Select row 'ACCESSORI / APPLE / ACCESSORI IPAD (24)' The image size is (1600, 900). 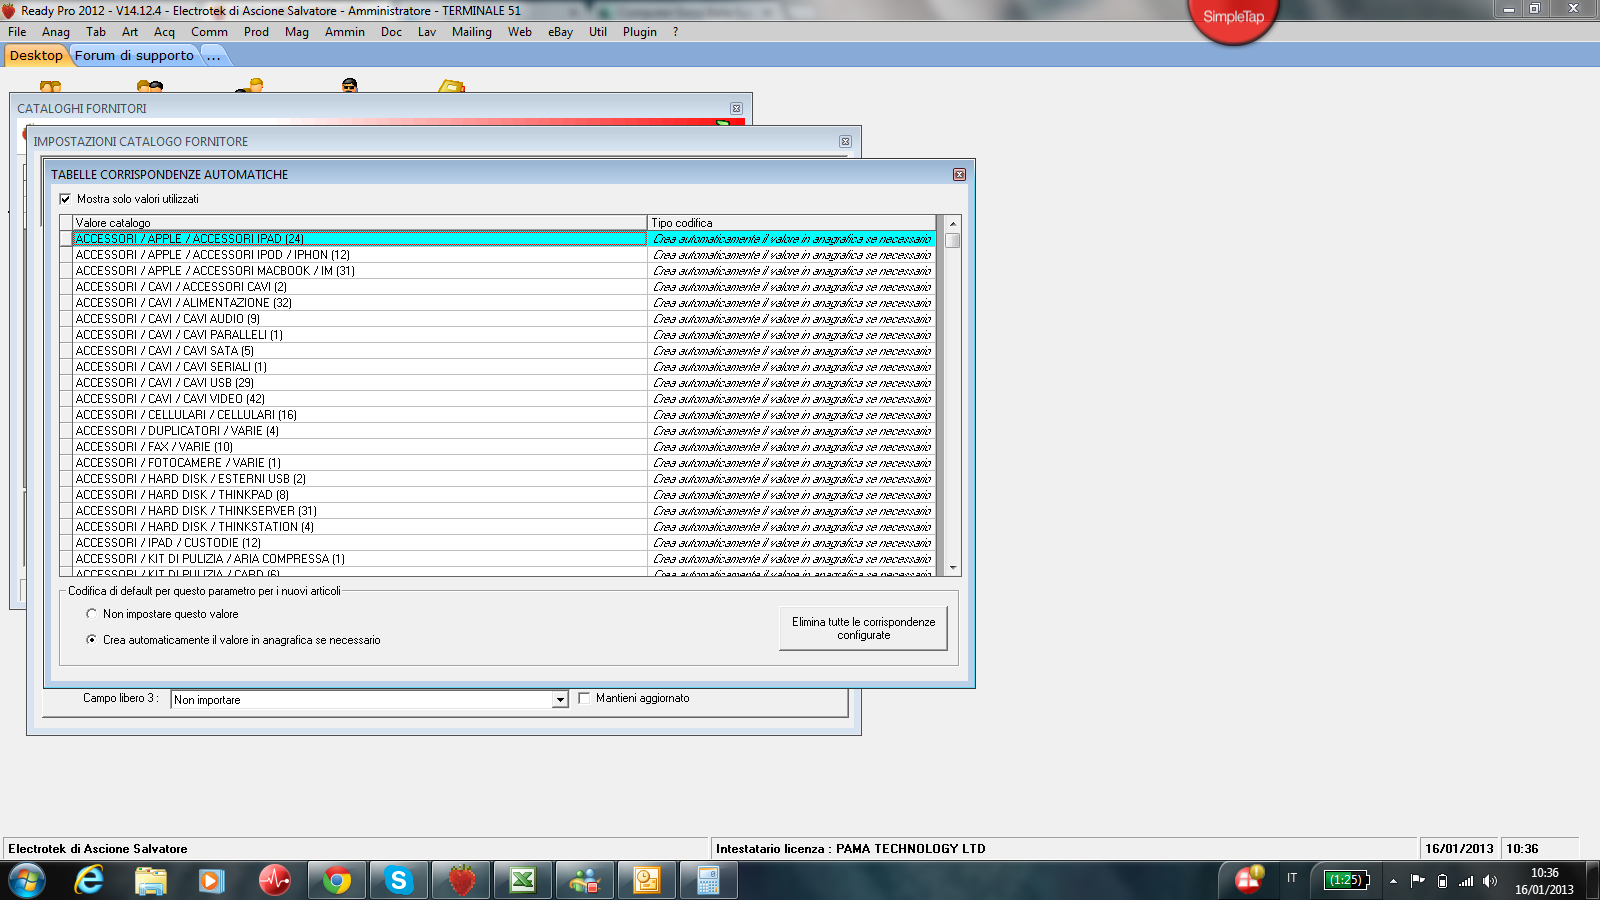[360, 239]
